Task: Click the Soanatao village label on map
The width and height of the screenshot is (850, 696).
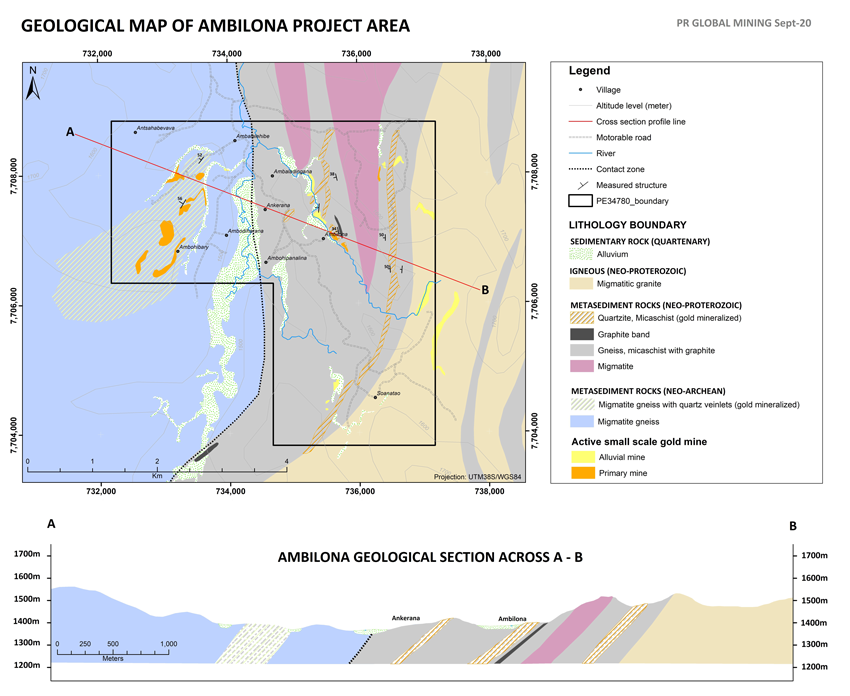Action: (x=388, y=394)
